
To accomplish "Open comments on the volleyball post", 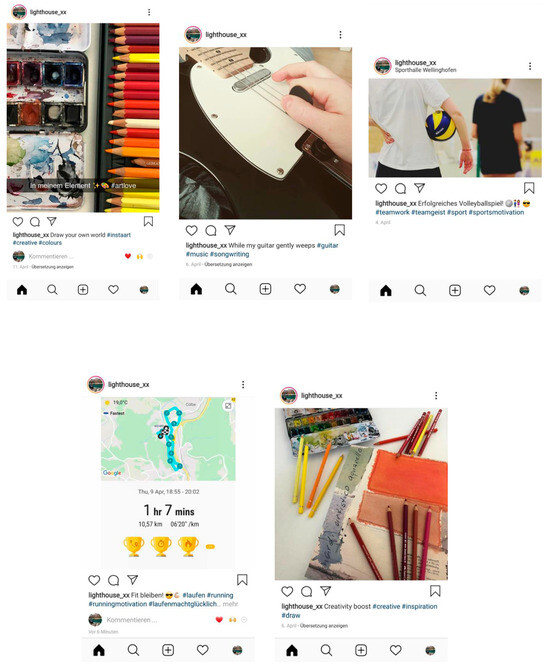I will (x=400, y=189).
